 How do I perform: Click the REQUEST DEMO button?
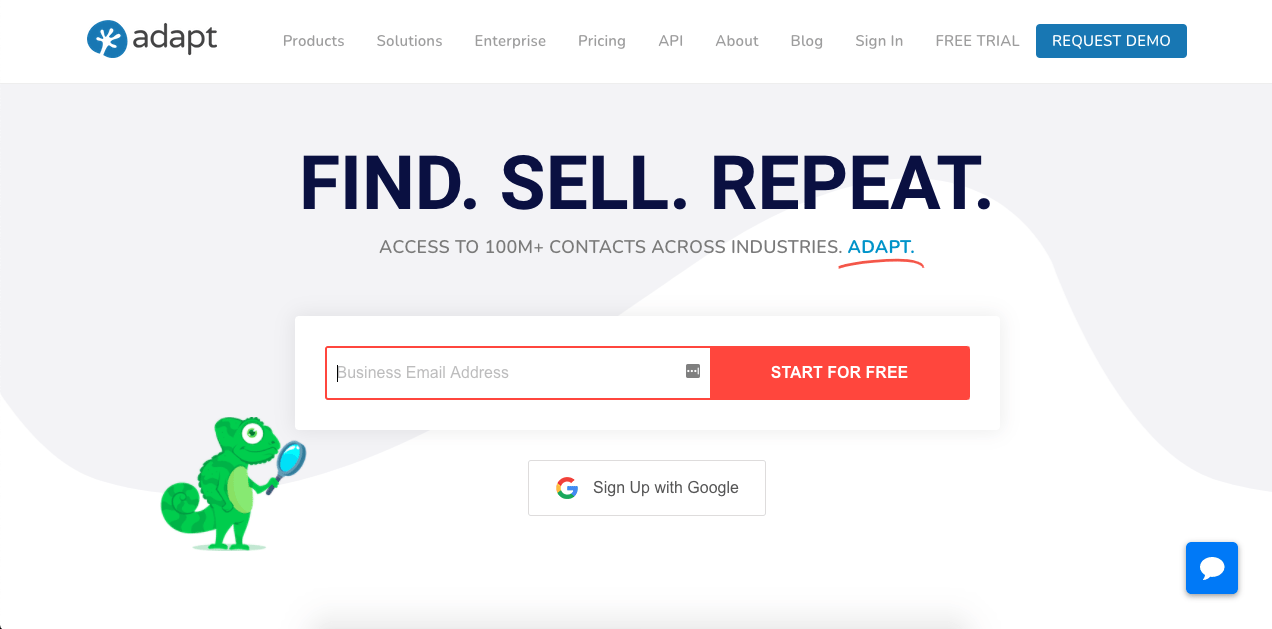[1111, 41]
